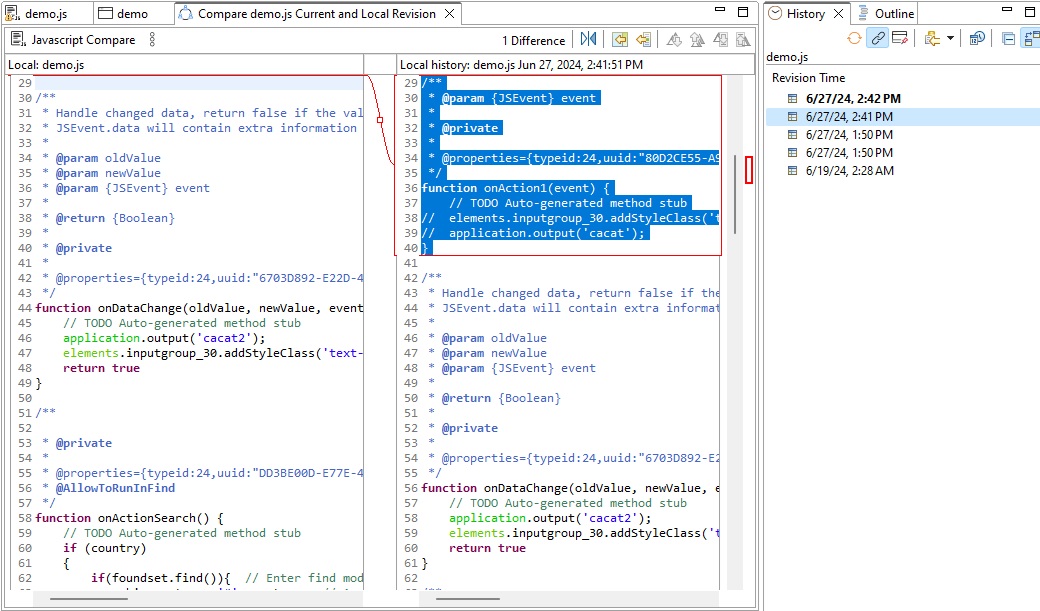Refresh the History view
1040x611 pixels.
(x=854, y=39)
